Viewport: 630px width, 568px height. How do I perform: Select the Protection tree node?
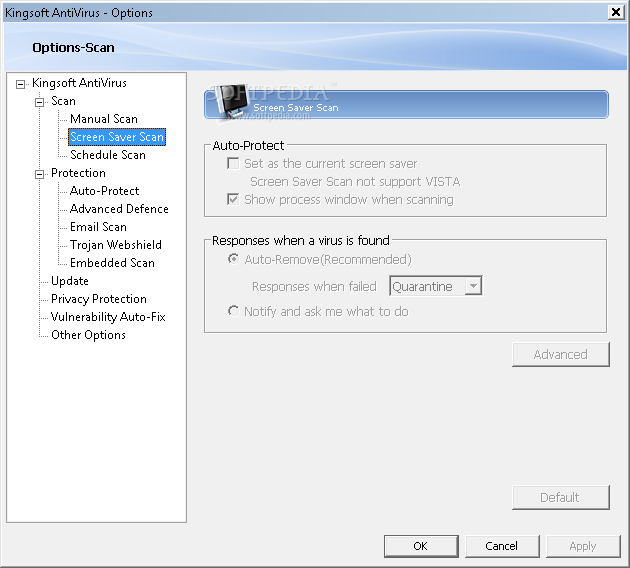coord(78,173)
